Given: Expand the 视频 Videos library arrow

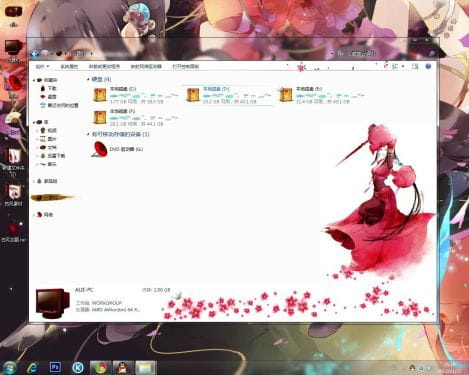Looking at the screenshot, I should click(x=37, y=130).
